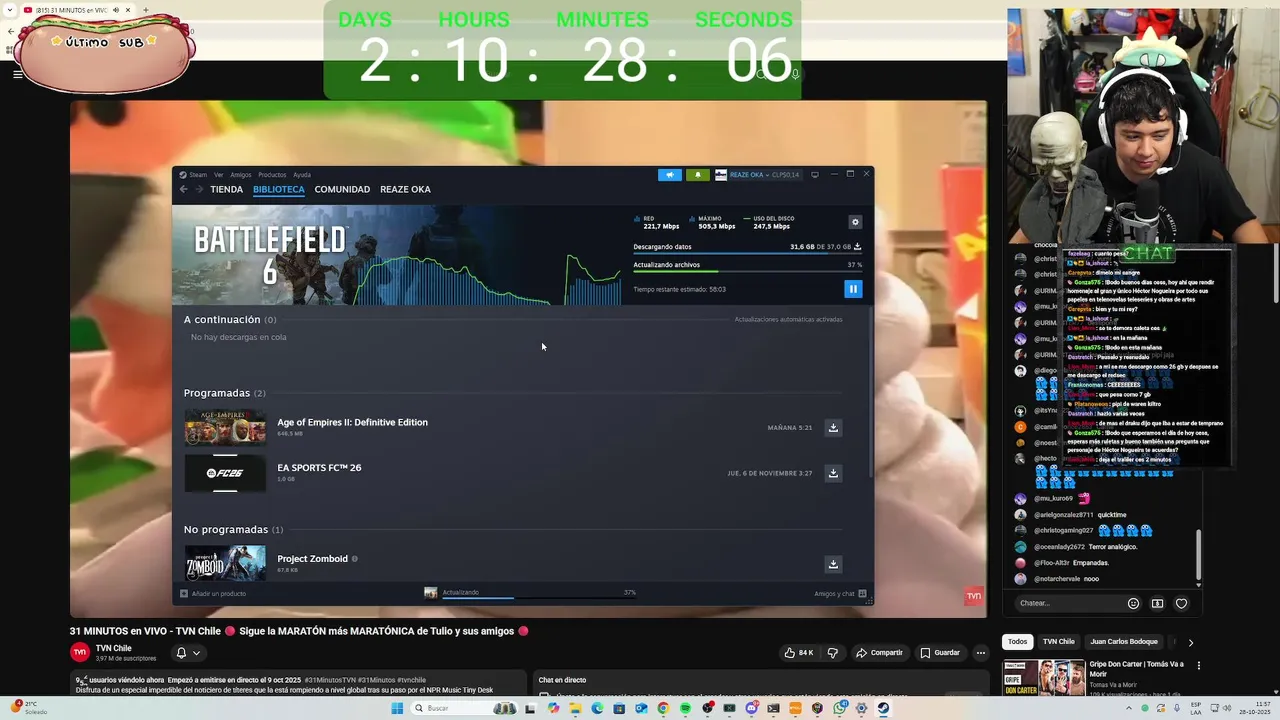The width and height of the screenshot is (1280, 720).
Task: Open Steam from the taskbar
Action: (x=883, y=708)
